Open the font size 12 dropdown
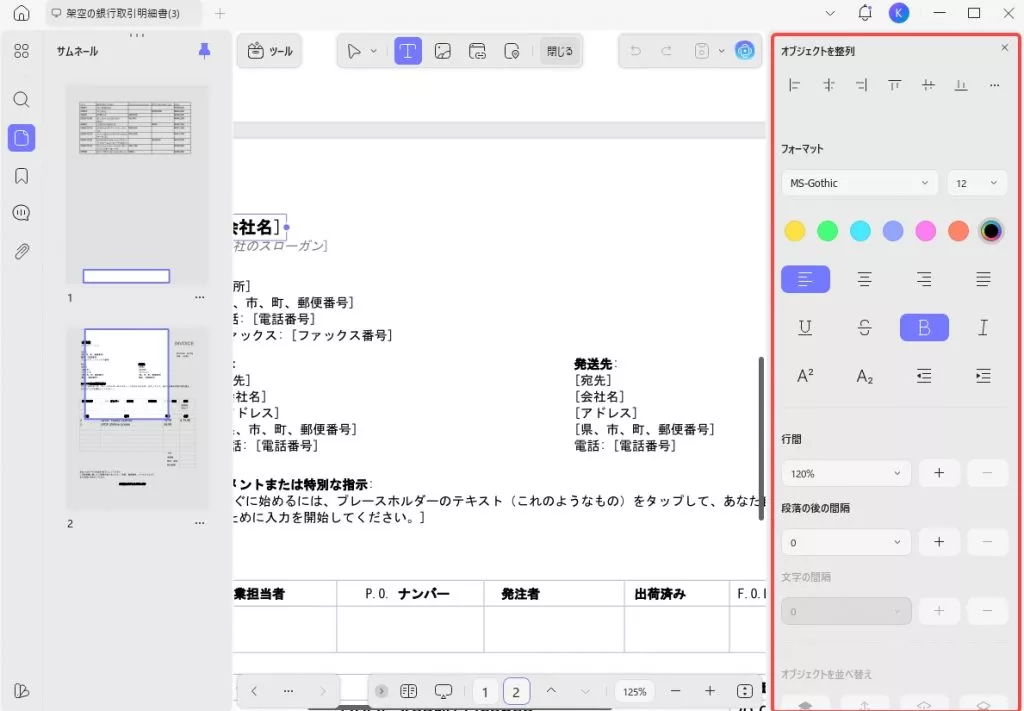This screenshot has width=1024, height=711. (x=977, y=183)
